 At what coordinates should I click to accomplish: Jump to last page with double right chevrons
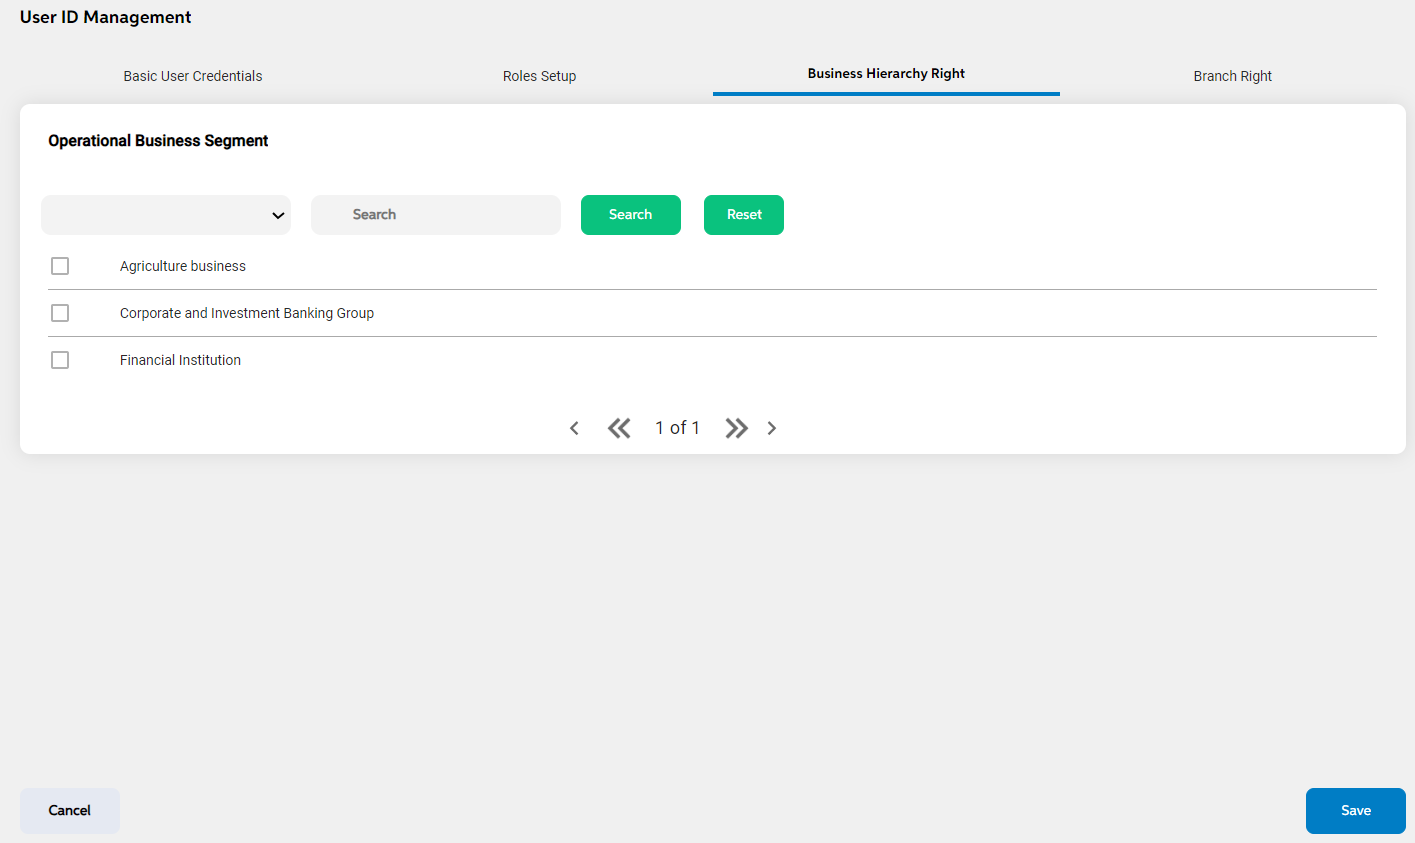click(x=737, y=428)
